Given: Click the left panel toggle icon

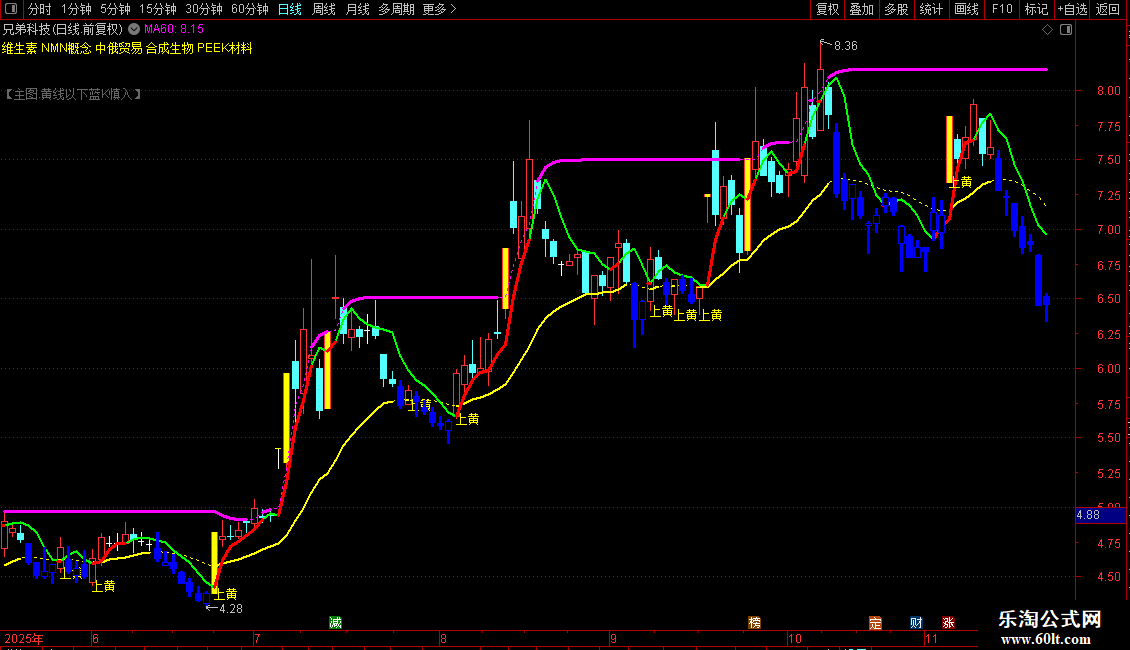Looking at the screenshot, I should tap(11, 9).
